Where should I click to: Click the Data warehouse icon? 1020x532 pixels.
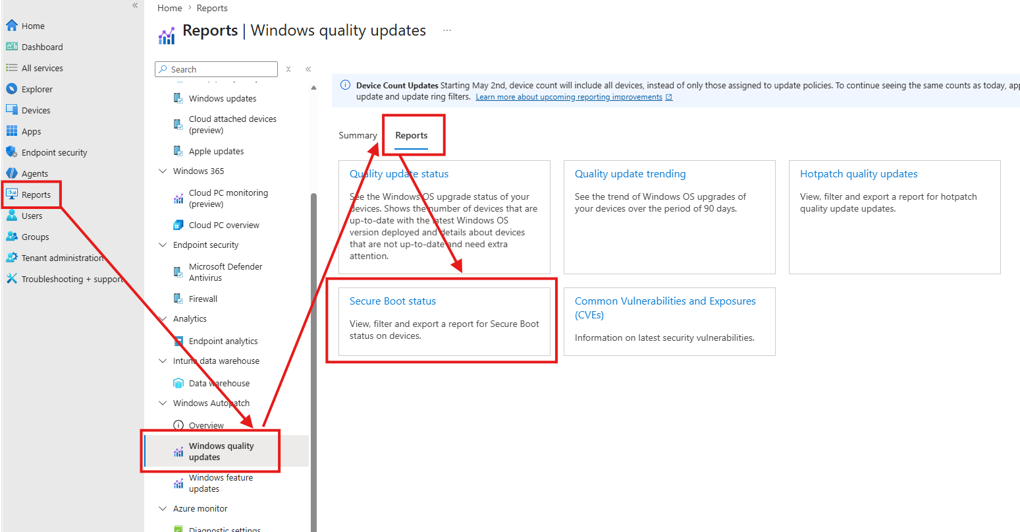178,383
